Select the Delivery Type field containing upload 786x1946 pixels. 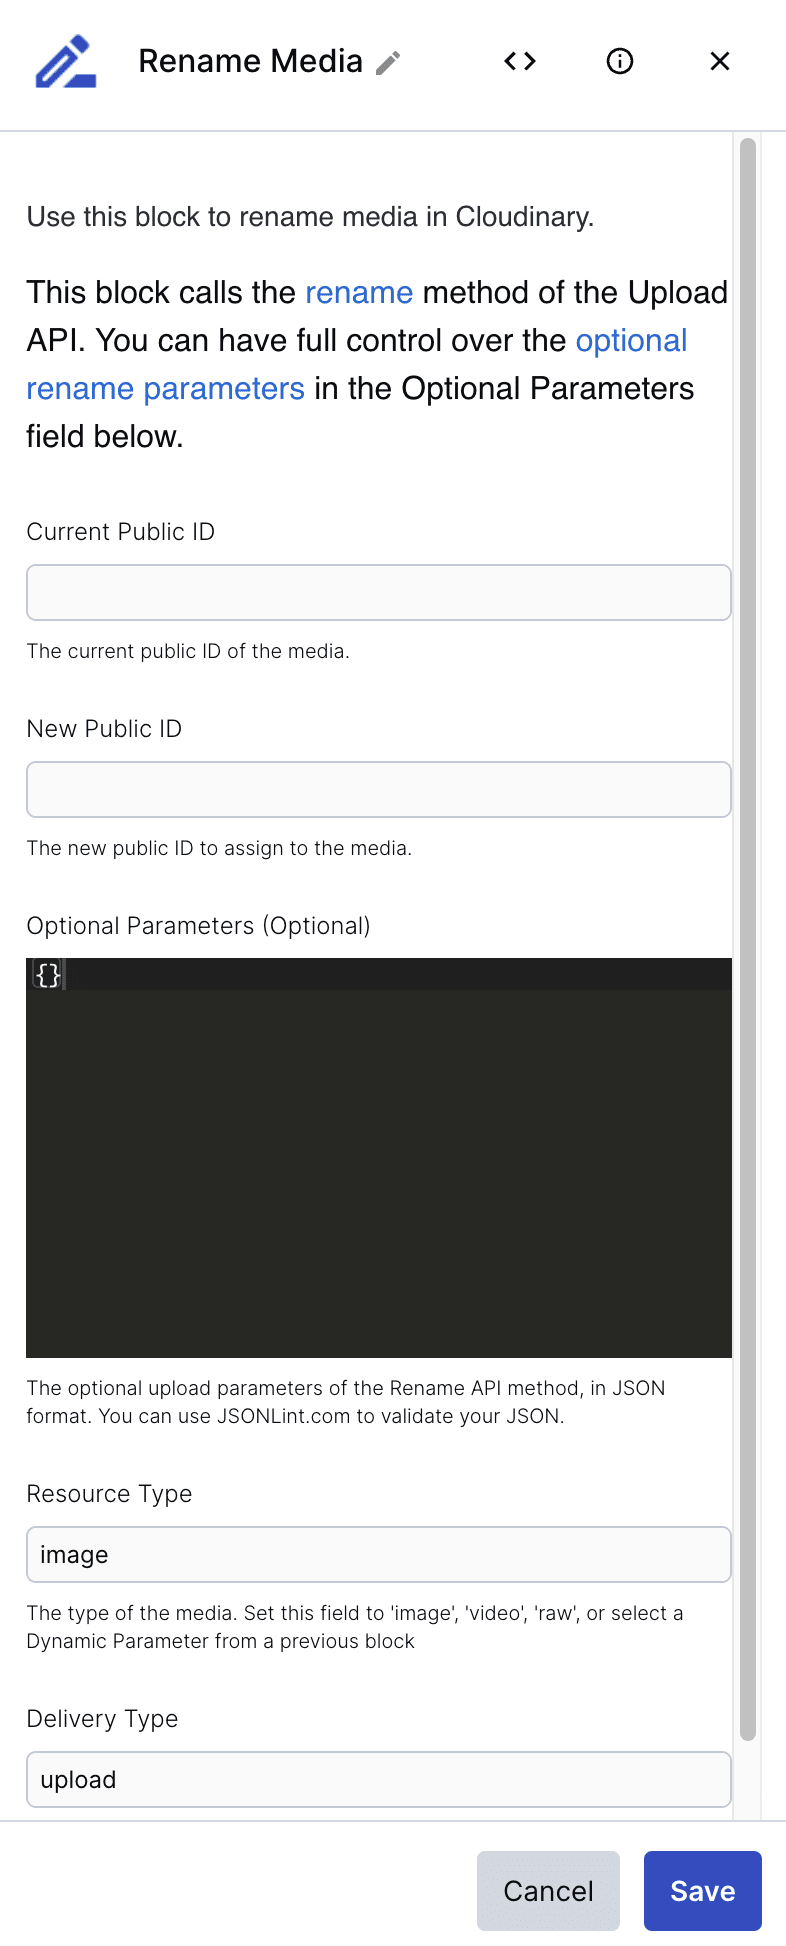(x=379, y=1779)
